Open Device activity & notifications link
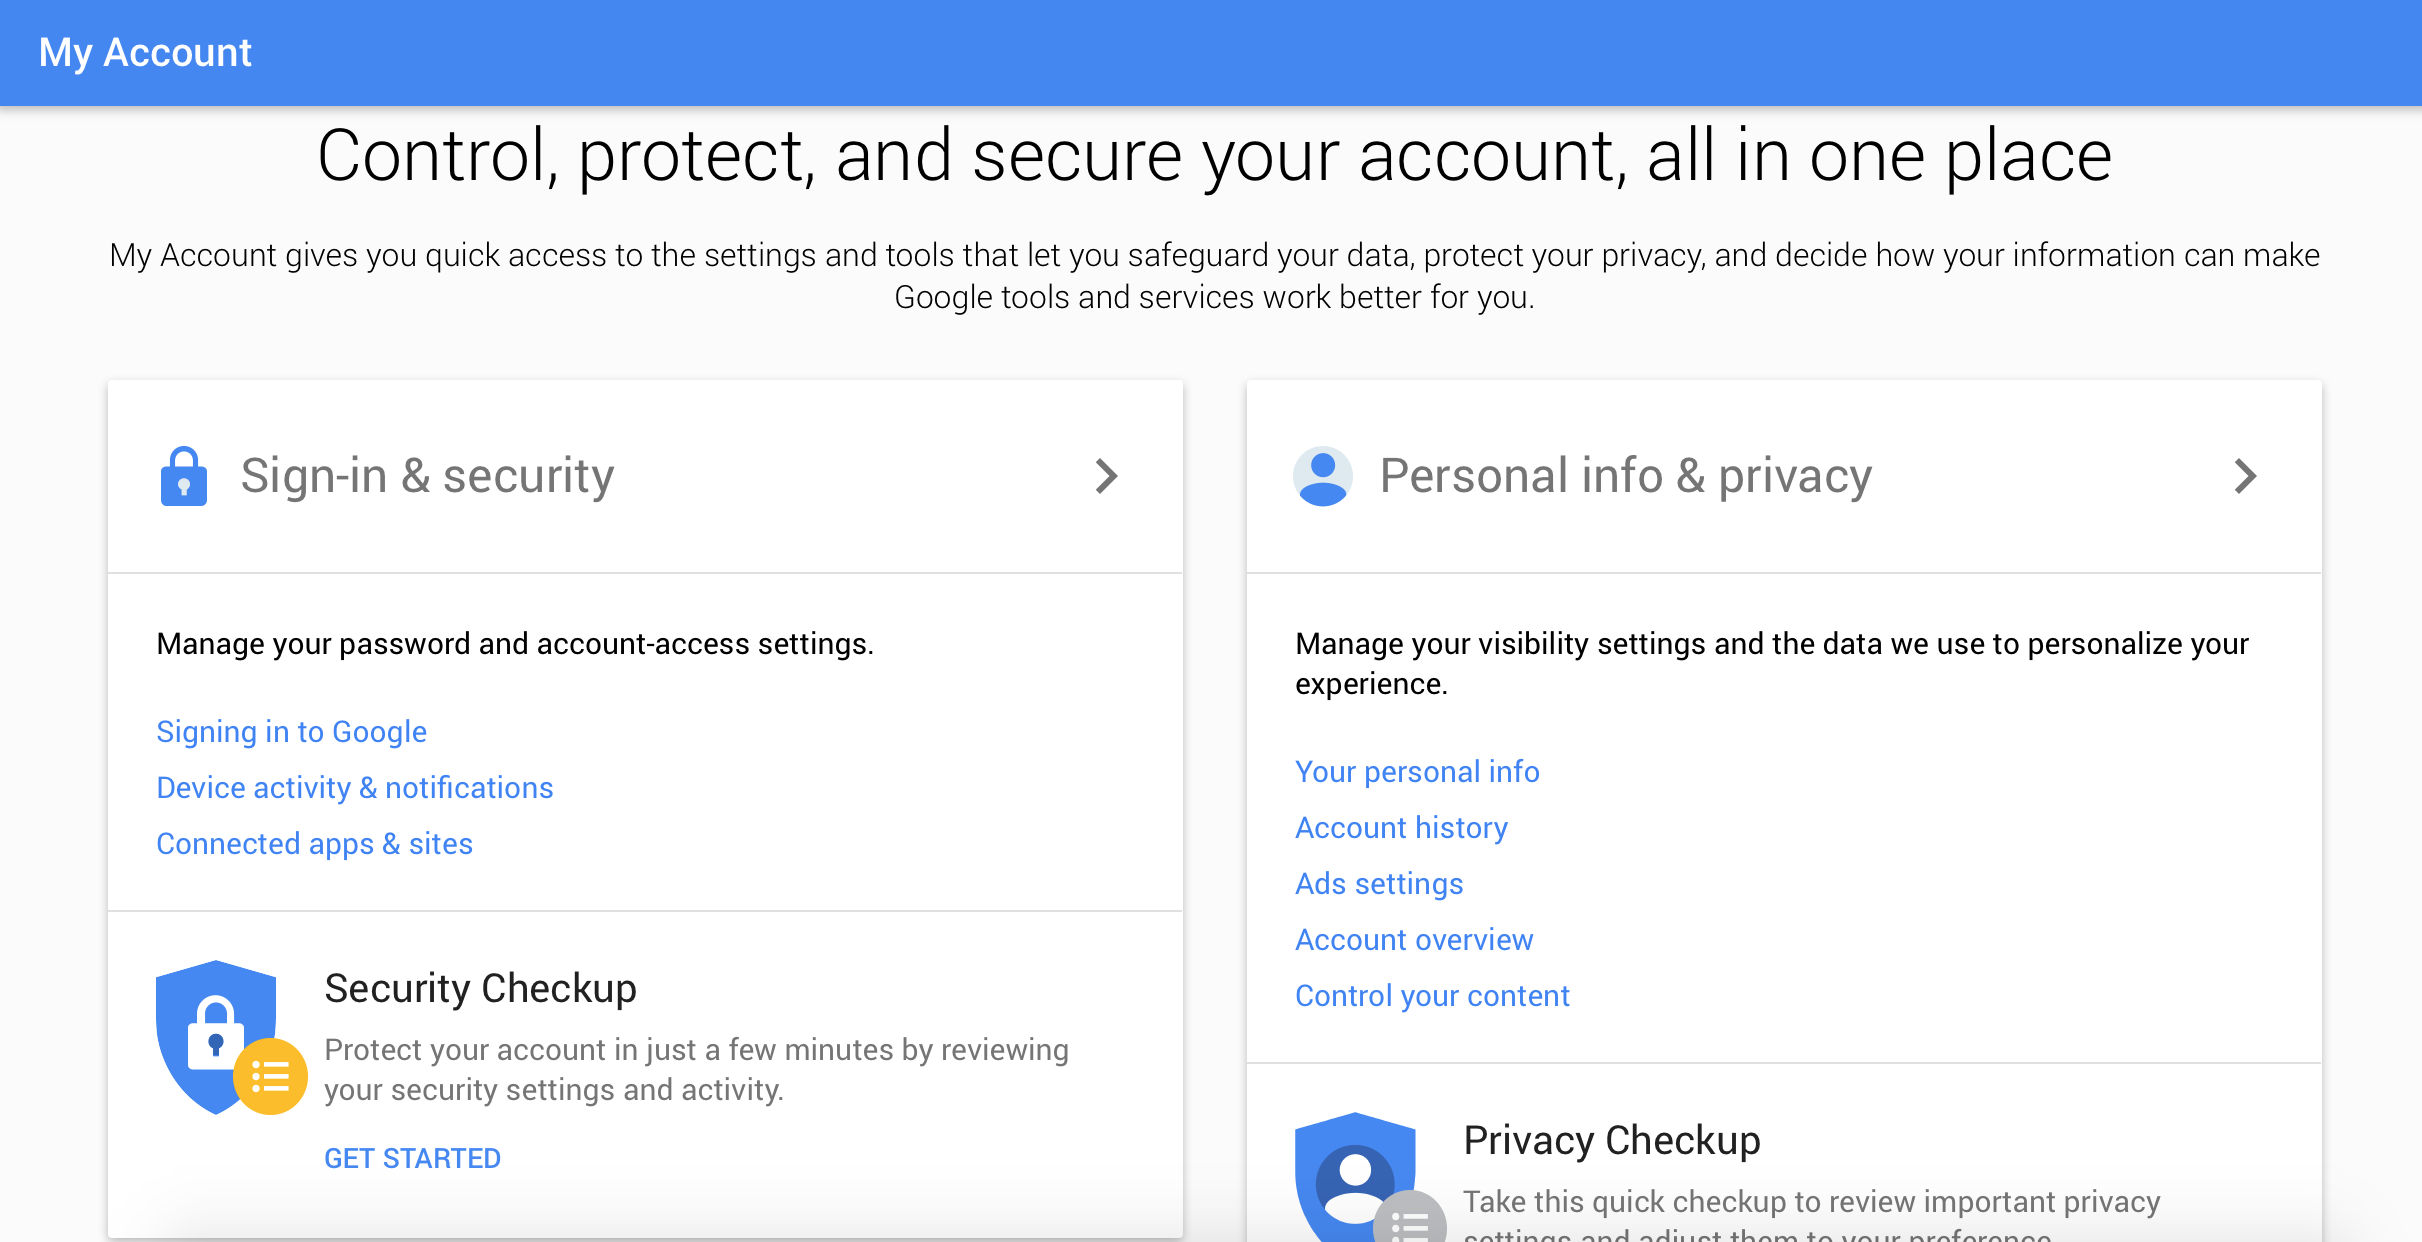Viewport: 2422px width, 1242px height. coord(355,788)
